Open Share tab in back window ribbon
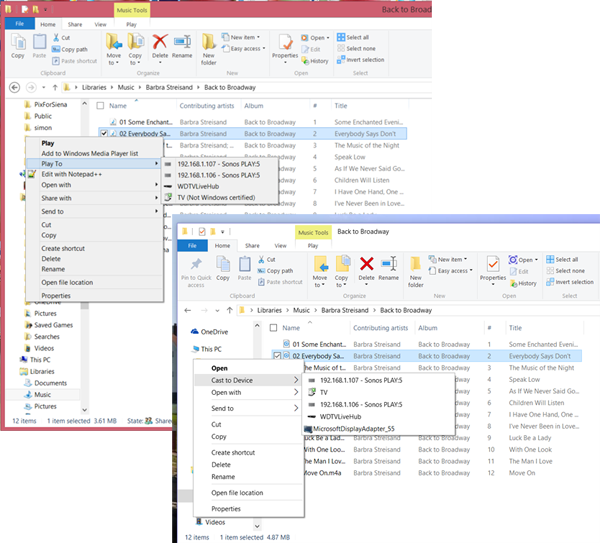This screenshot has height=543, width=600. tap(75, 24)
